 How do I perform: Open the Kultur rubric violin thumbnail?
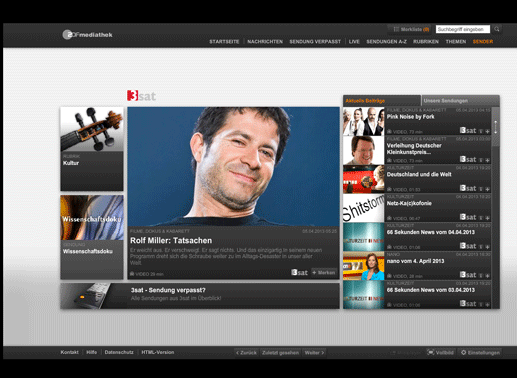(x=92, y=129)
